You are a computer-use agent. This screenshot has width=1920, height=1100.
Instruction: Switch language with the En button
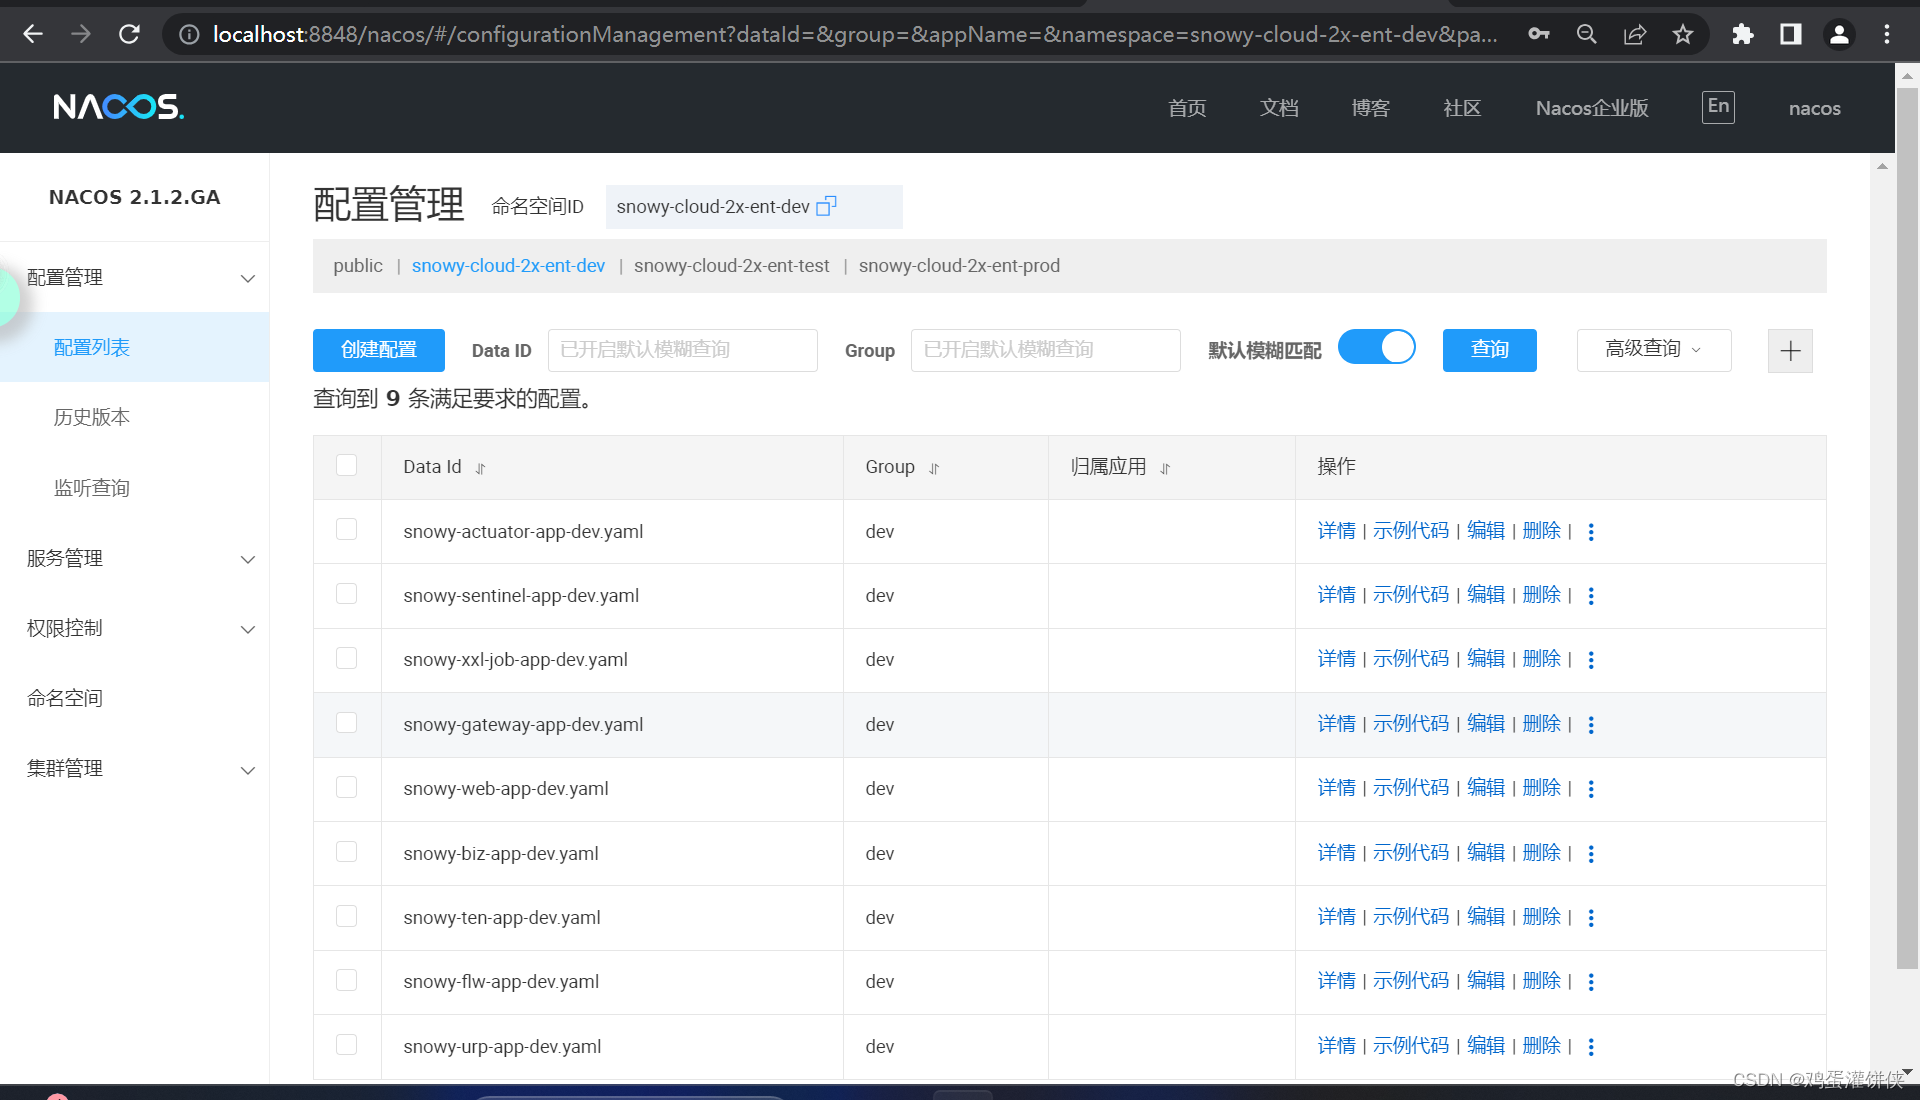click(1718, 107)
